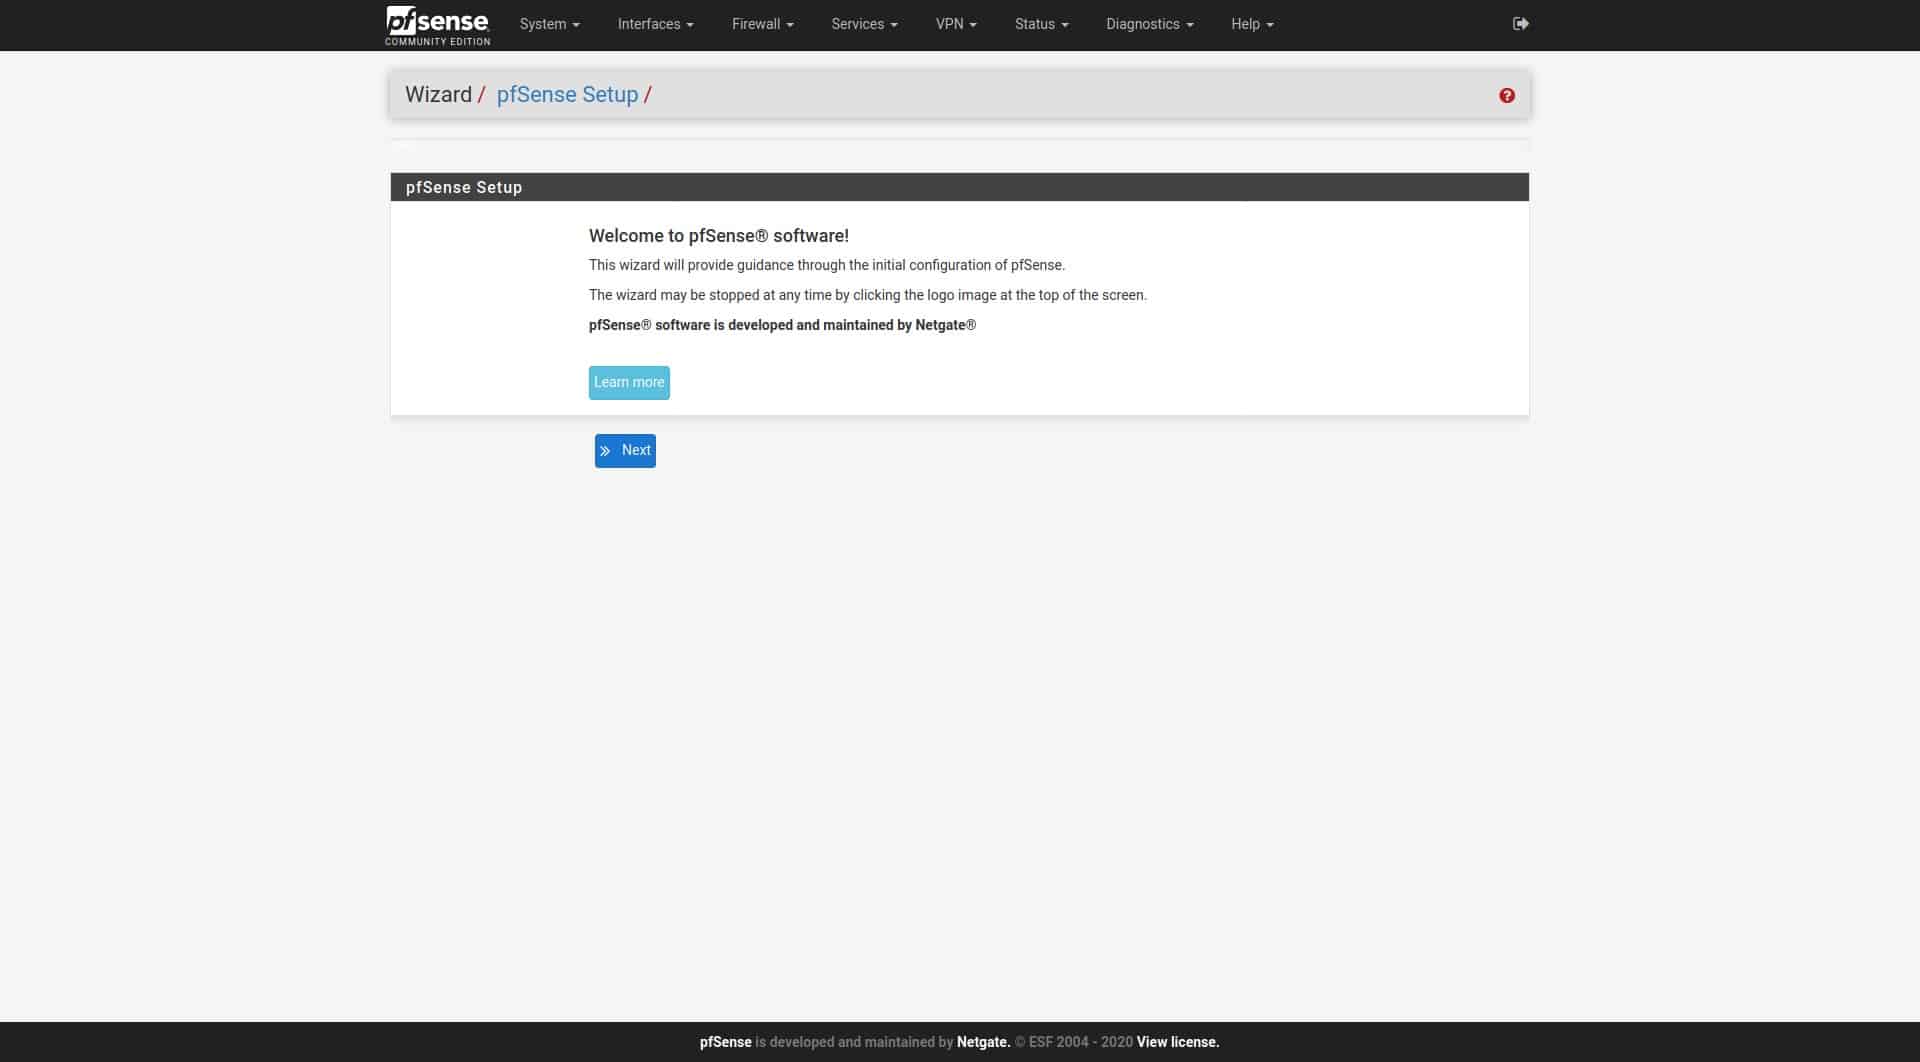This screenshot has height=1062, width=1920.
Task: Open the Help menu
Action: pos(1252,24)
